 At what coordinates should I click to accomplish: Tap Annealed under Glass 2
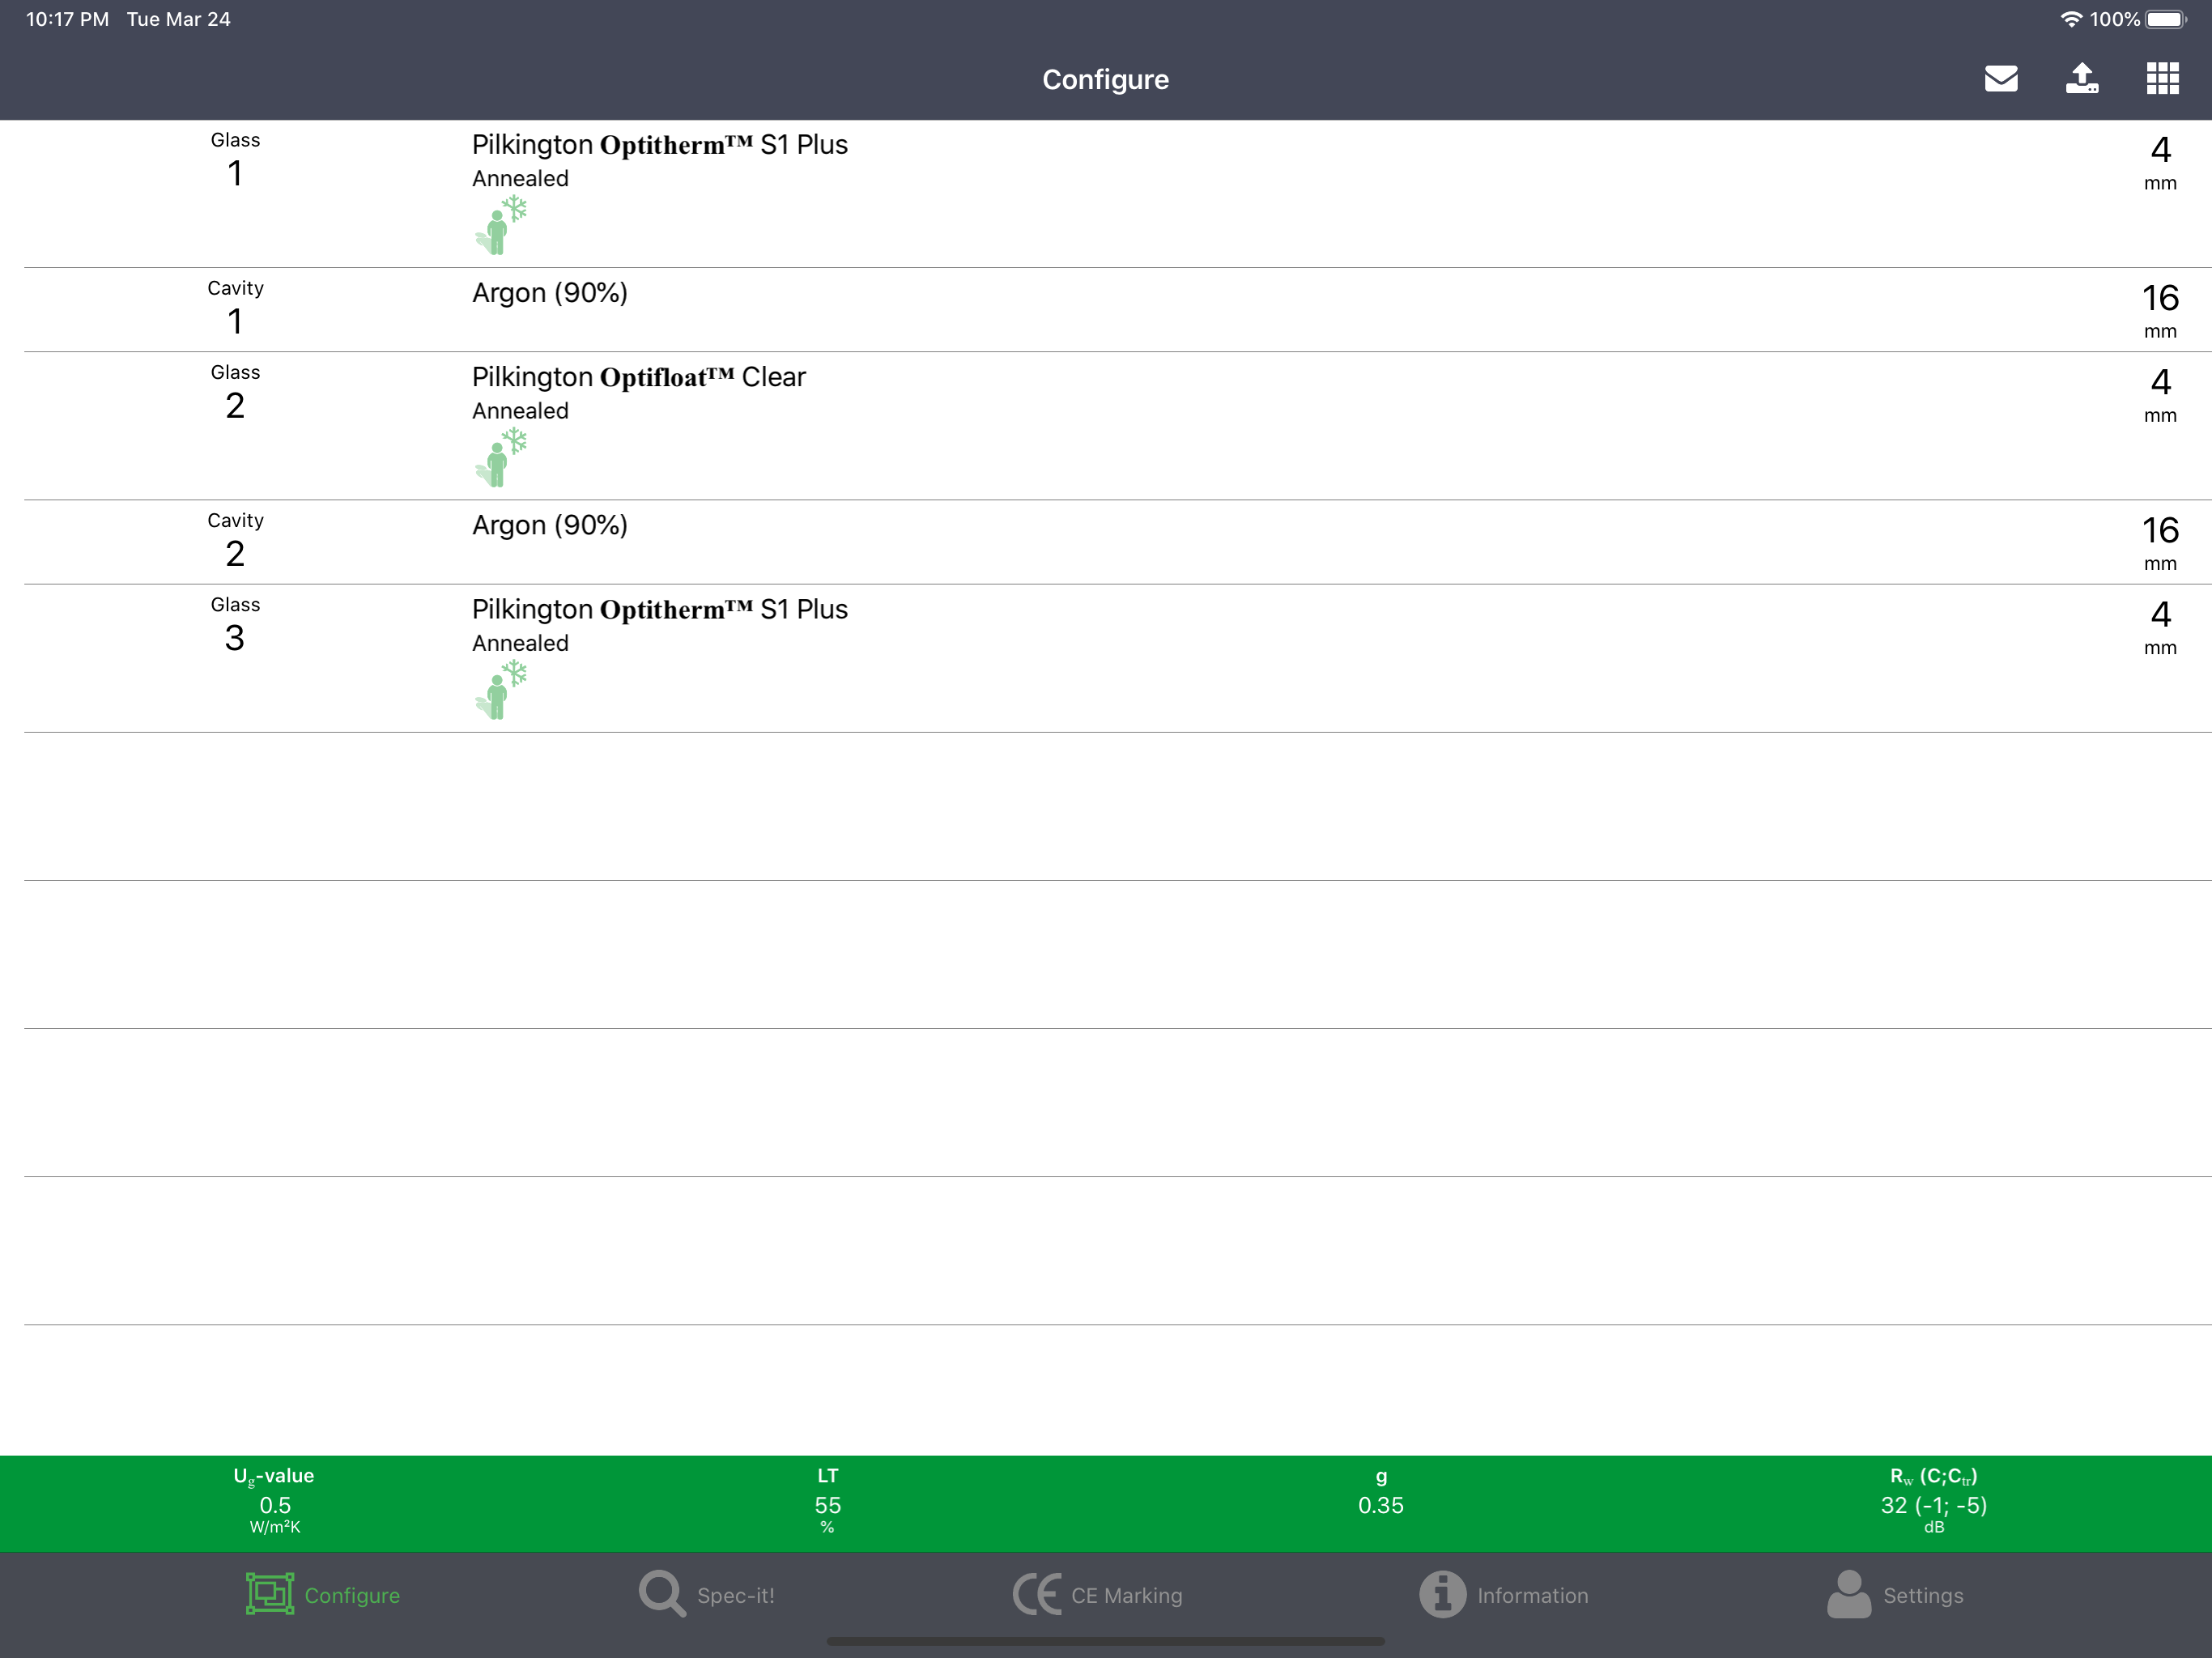pyautogui.click(x=520, y=411)
